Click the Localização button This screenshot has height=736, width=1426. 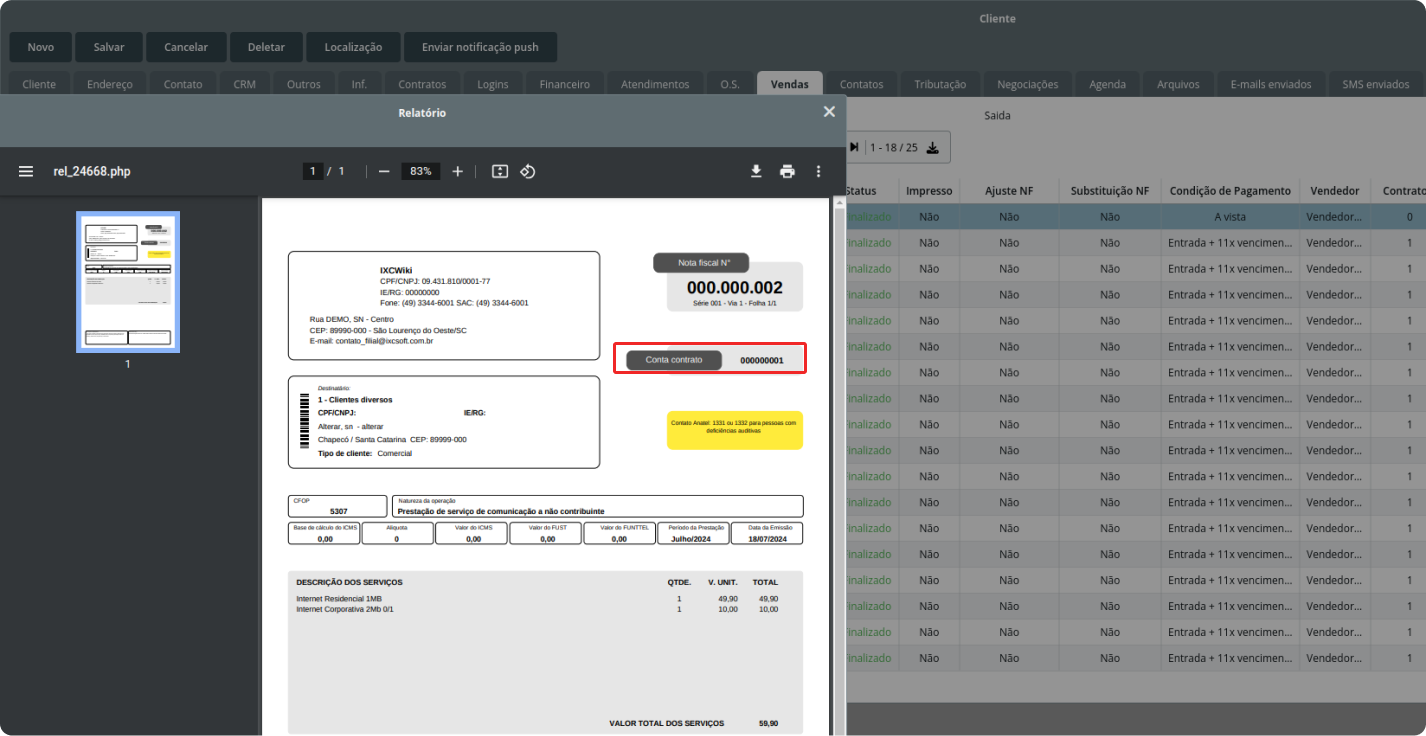(353, 47)
